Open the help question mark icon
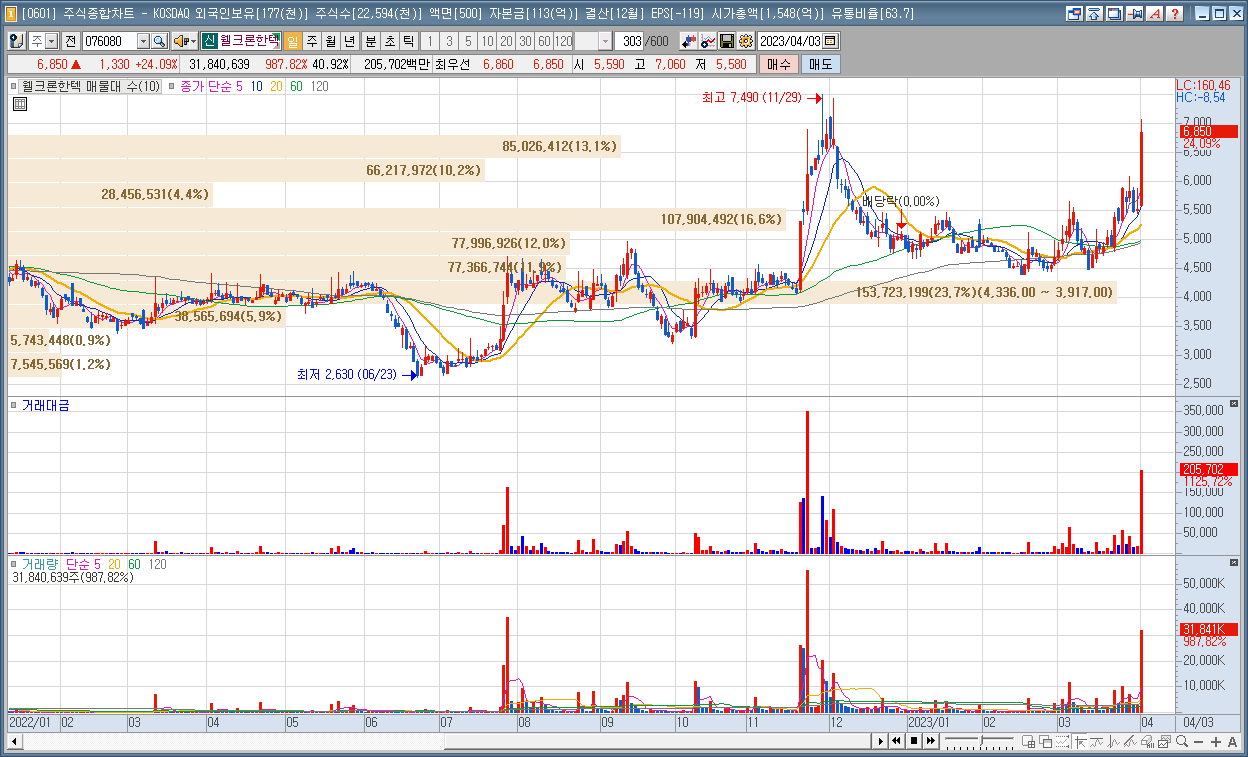Screen dimensions: 1248x757 (1174, 14)
